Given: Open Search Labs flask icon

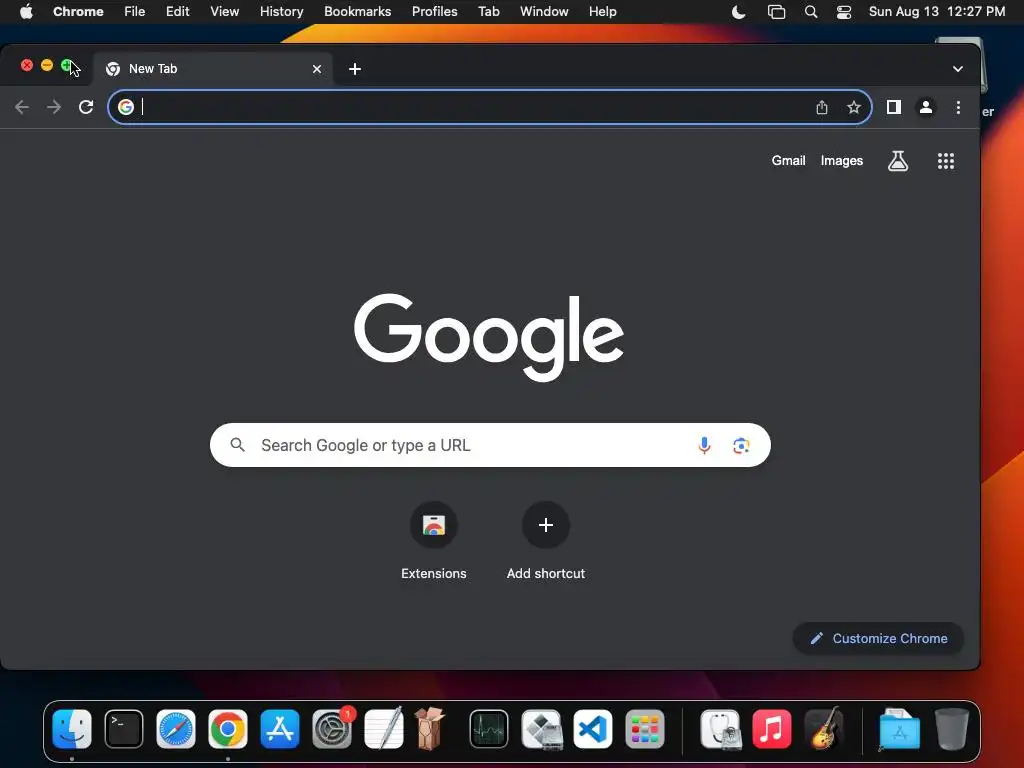Looking at the screenshot, I should point(898,161).
